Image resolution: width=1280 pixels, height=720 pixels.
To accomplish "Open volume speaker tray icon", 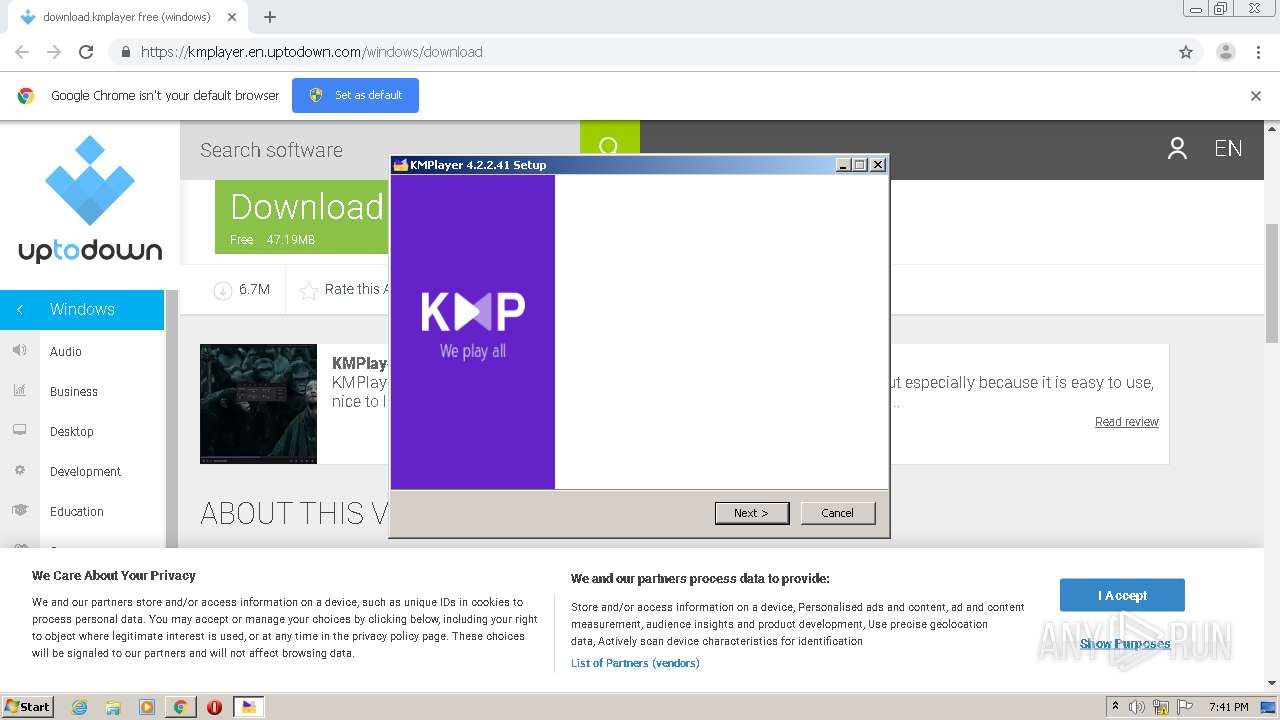I will click(x=1137, y=707).
